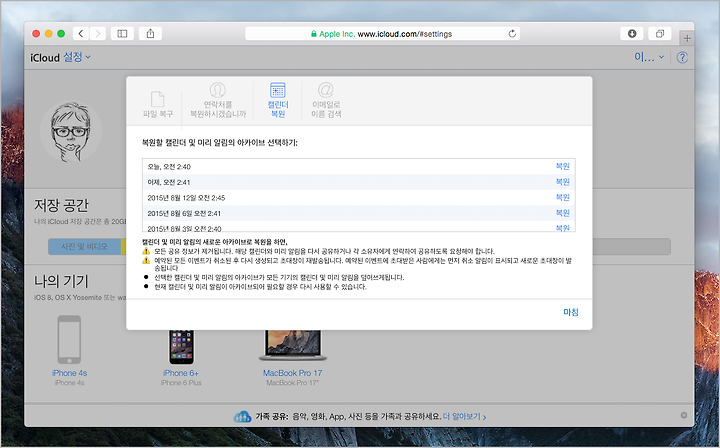This screenshot has width=720, height=448.
Task: Restore the 2015년 8월 12일 archive
Action: click(x=562, y=197)
